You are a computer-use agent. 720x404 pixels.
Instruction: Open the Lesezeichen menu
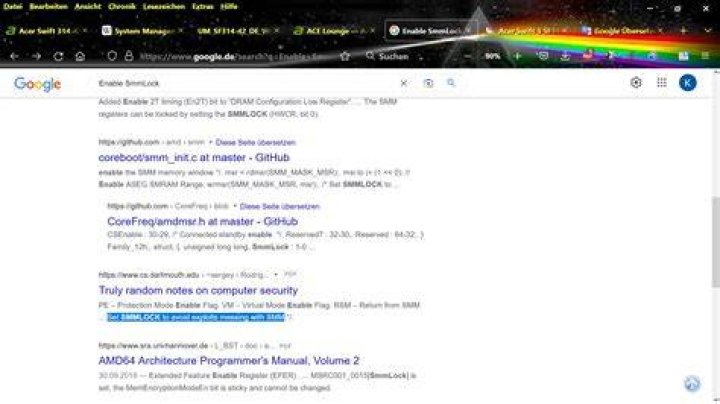[164, 6]
